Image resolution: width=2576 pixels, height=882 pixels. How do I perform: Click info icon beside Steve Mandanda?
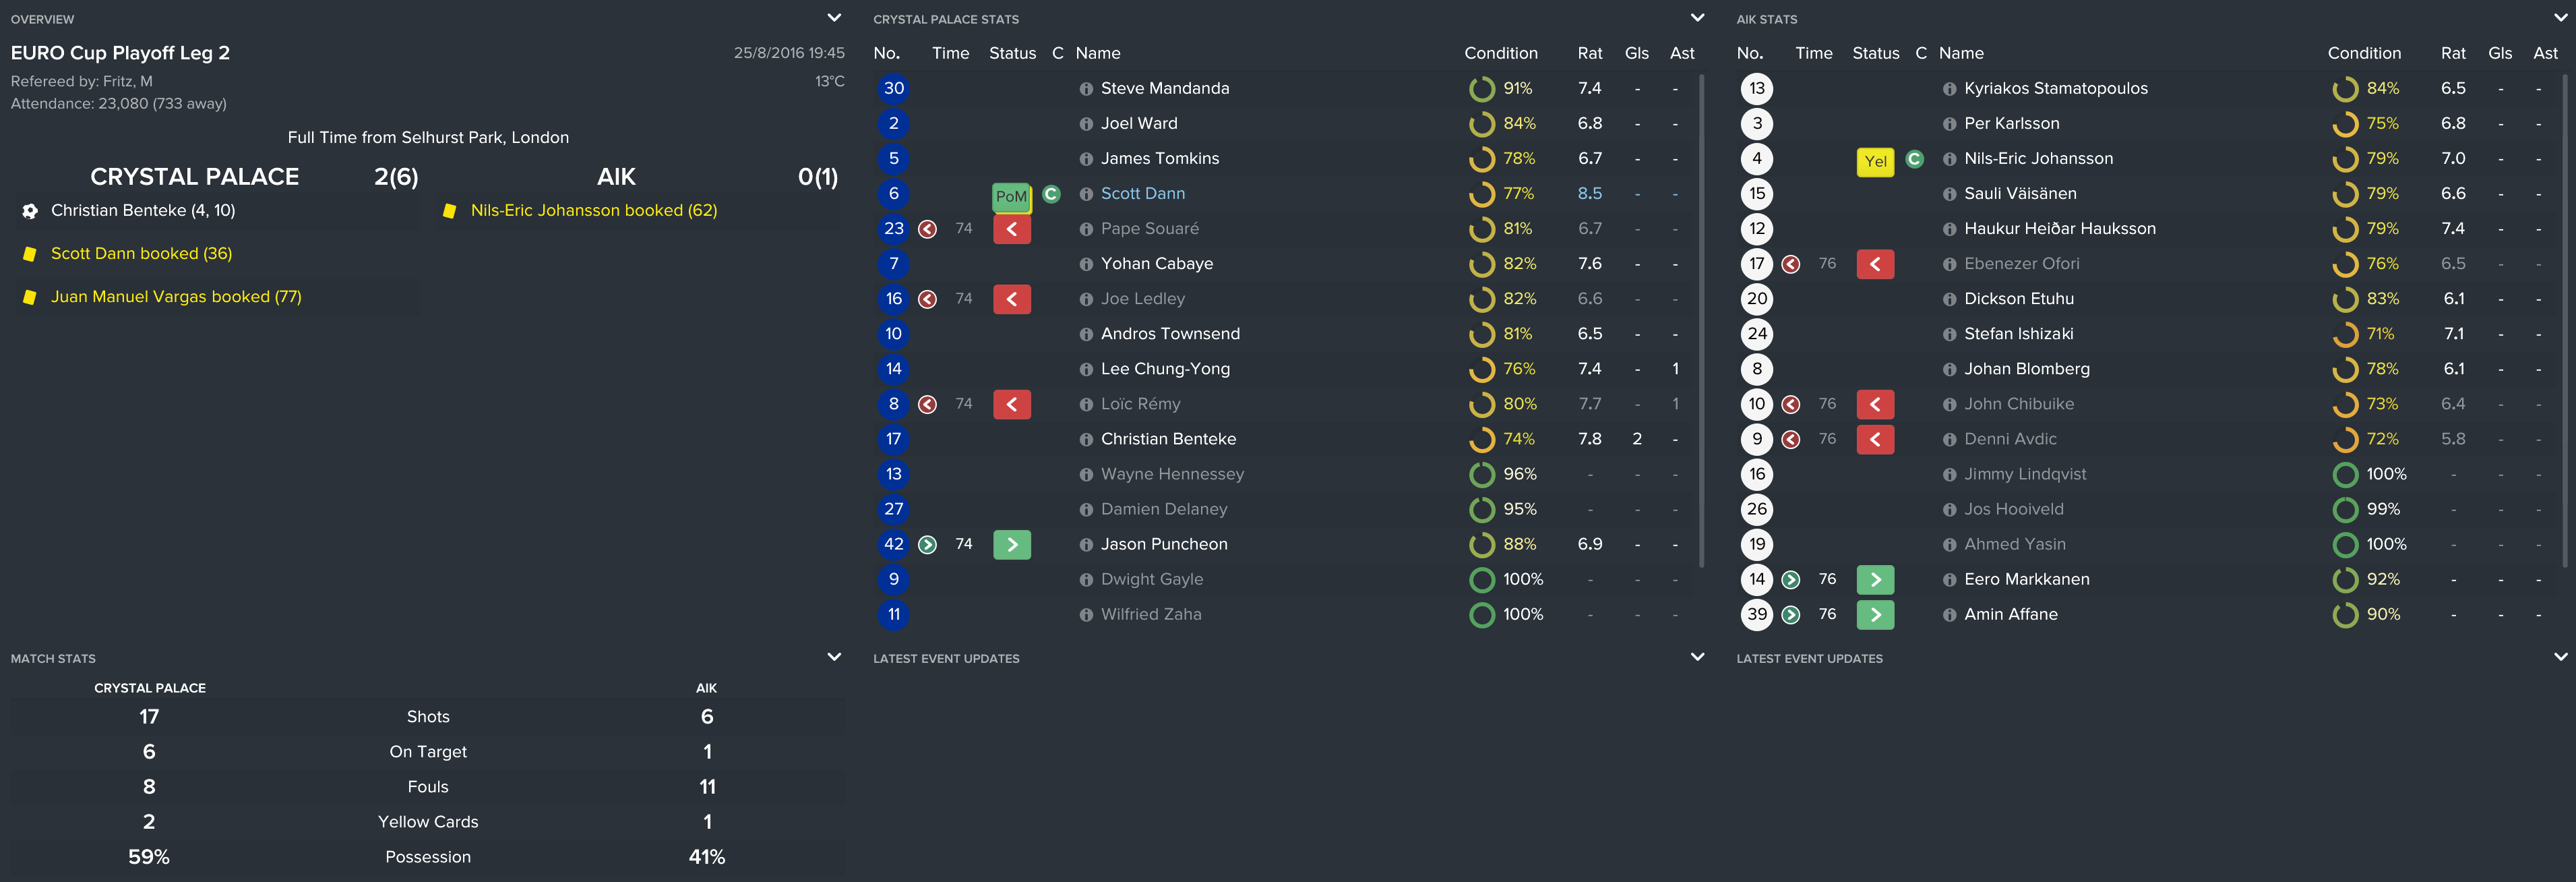click(1086, 89)
